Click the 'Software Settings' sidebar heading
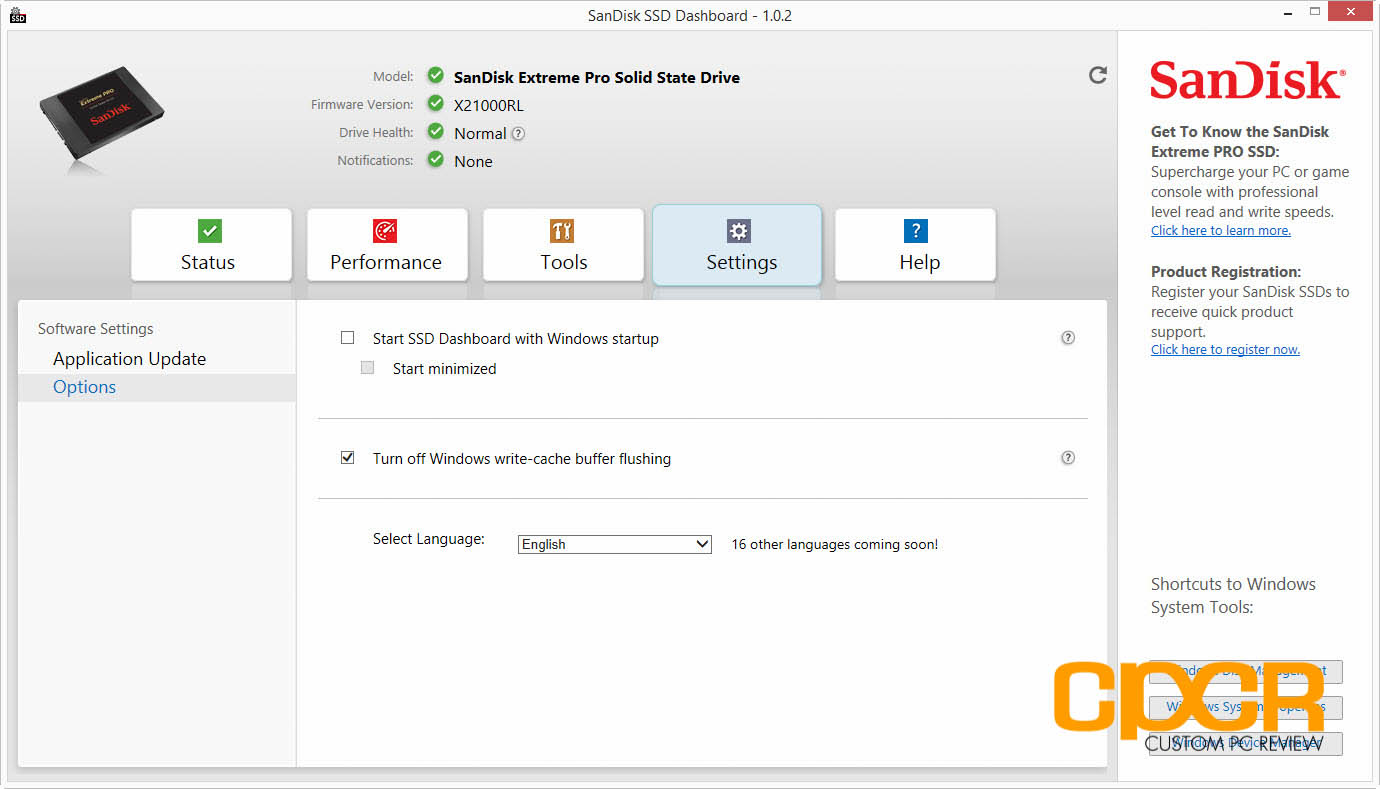This screenshot has width=1380, height=789. click(x=96, y=329)
